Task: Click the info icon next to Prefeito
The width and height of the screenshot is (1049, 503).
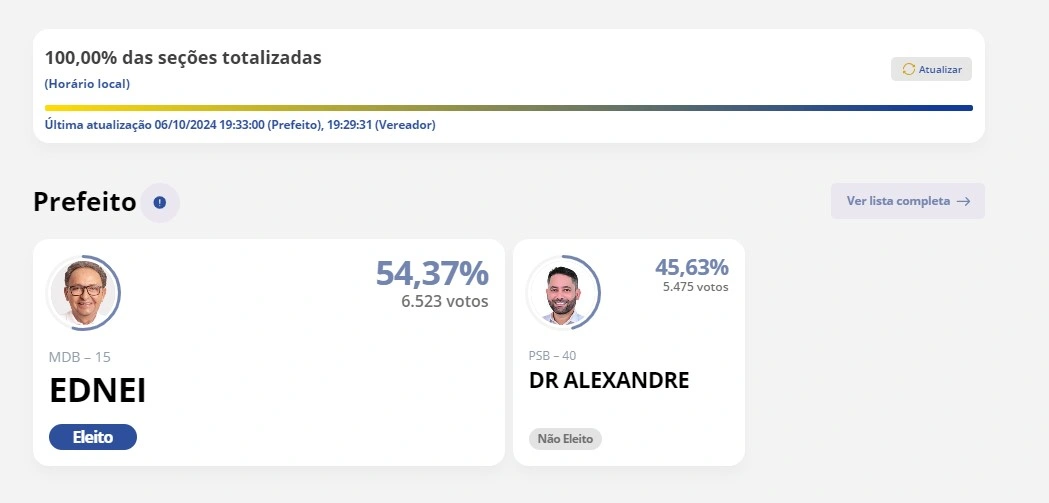Action: (x=160, y=203)
